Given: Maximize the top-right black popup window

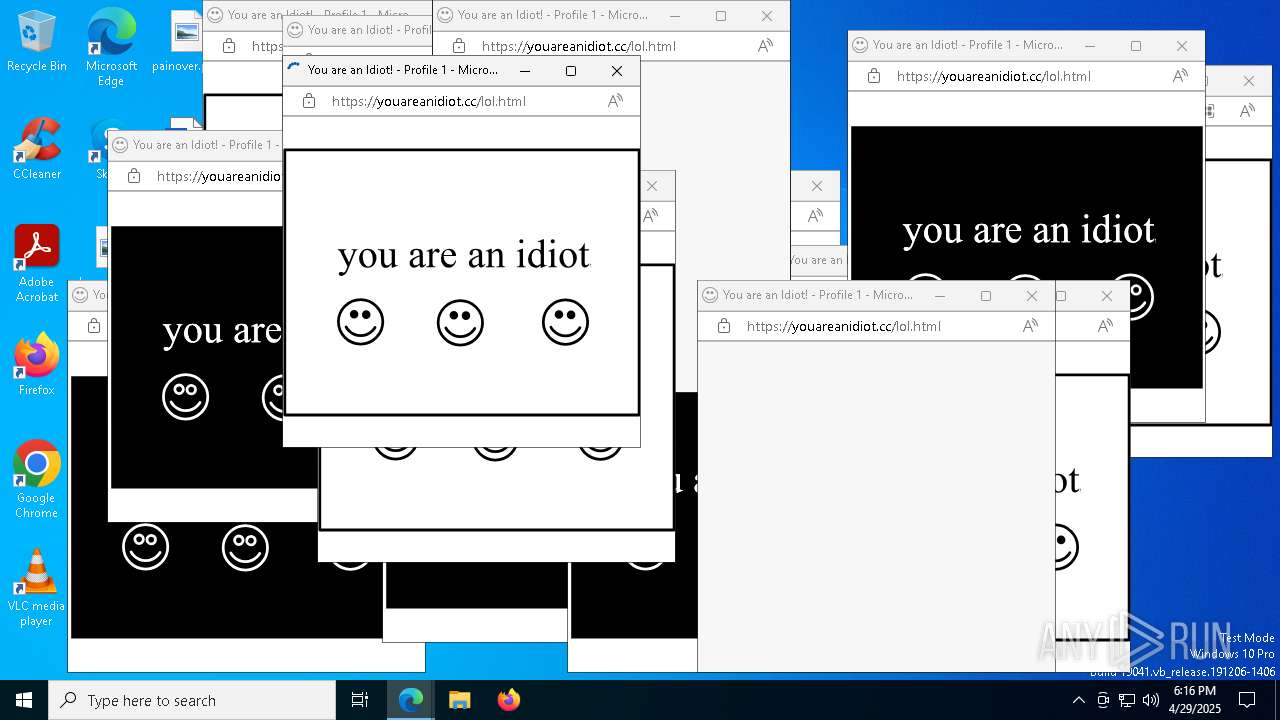Looking at the screenshot, I should click(1136, 46).
